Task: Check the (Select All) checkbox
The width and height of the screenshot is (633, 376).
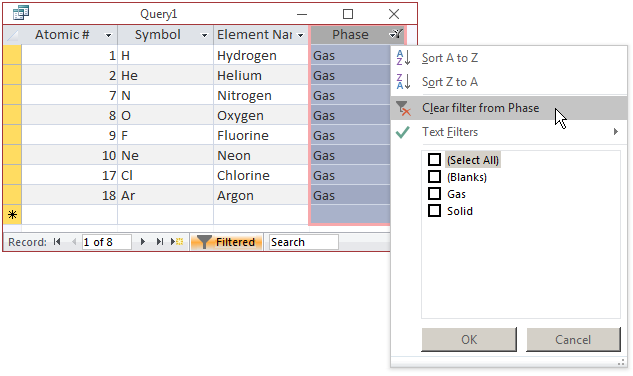Action: click(x=434, y=160)
